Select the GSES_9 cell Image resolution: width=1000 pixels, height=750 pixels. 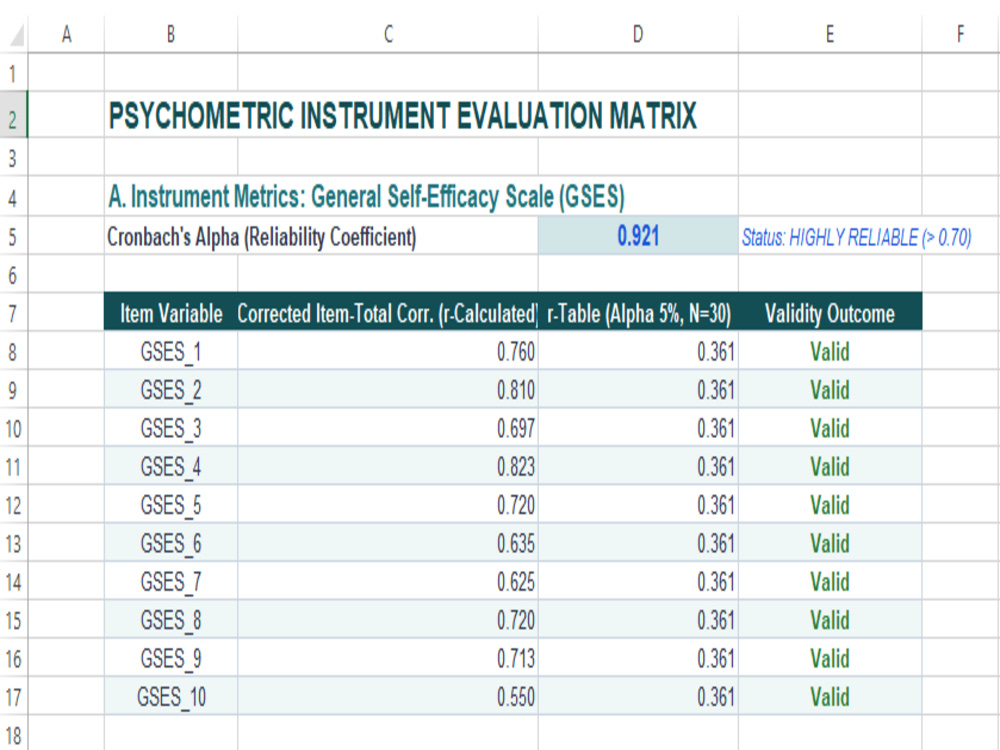pos(171,658)
